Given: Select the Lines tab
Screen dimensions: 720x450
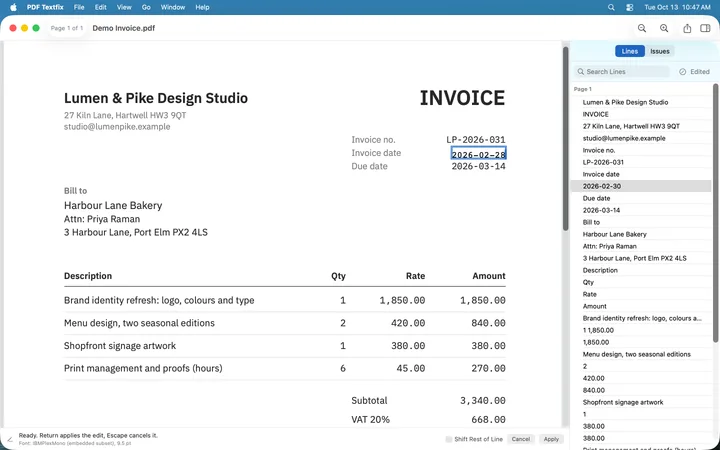Looking at the screenshot, I should [630, 51].
